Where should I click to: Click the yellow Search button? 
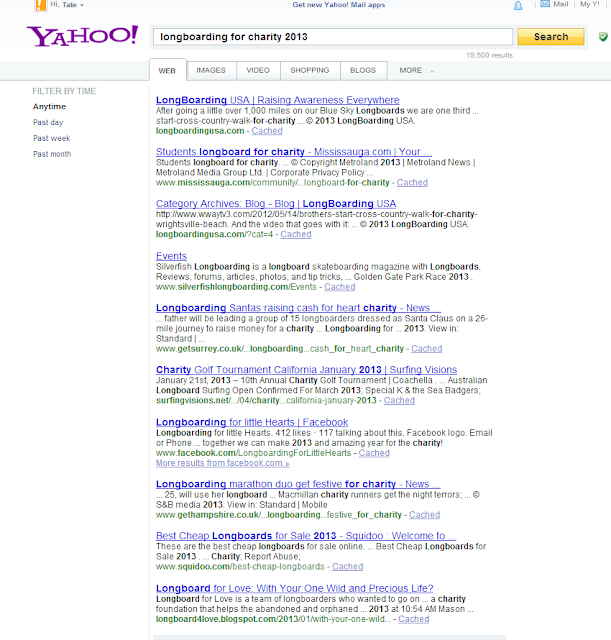pos(551,37)
